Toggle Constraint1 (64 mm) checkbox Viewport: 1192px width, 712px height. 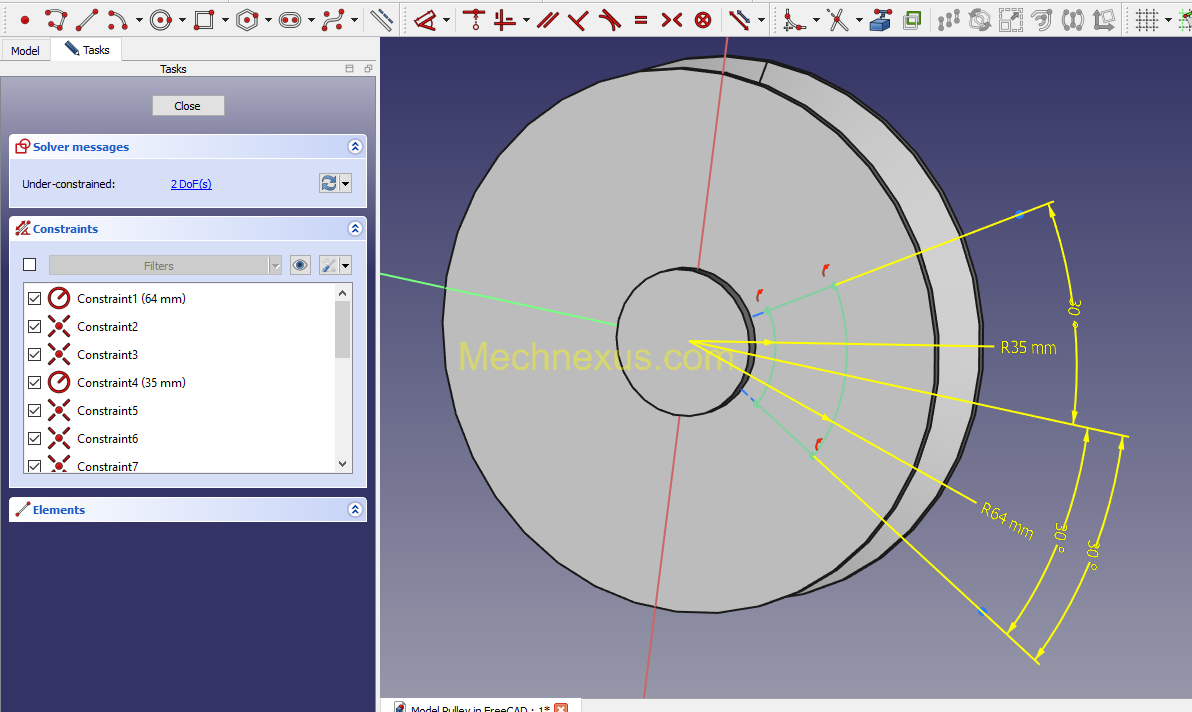(x=34, y=299)
